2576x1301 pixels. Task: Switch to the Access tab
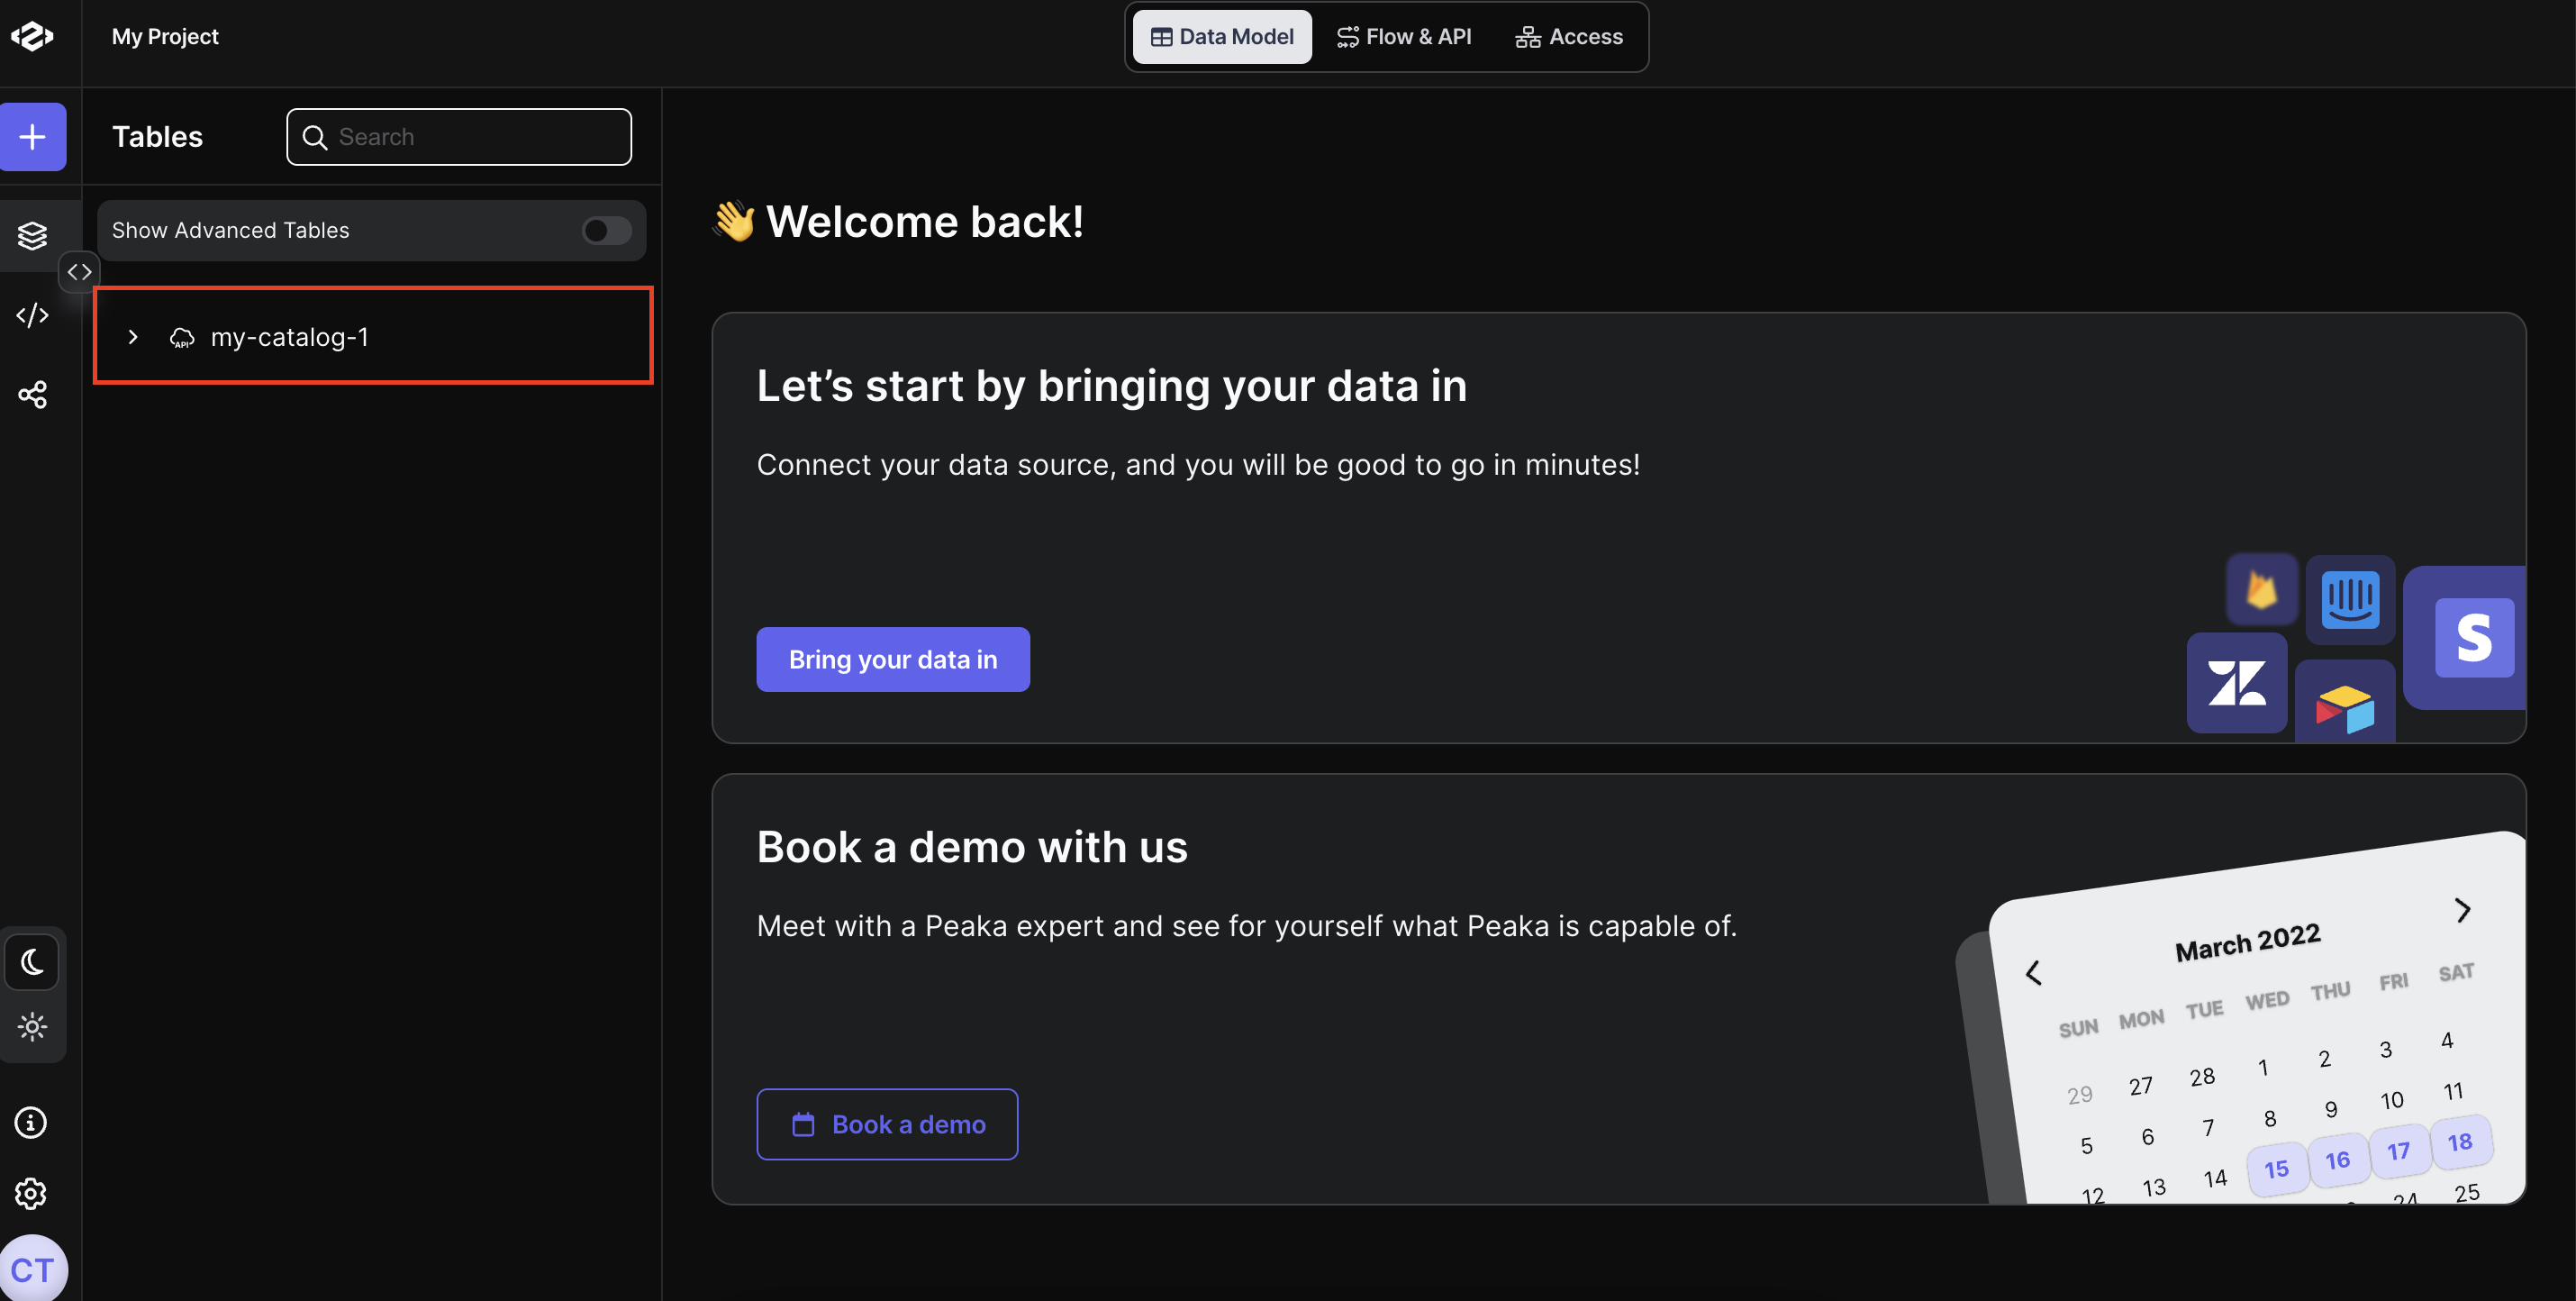[x=1569, y=37]
